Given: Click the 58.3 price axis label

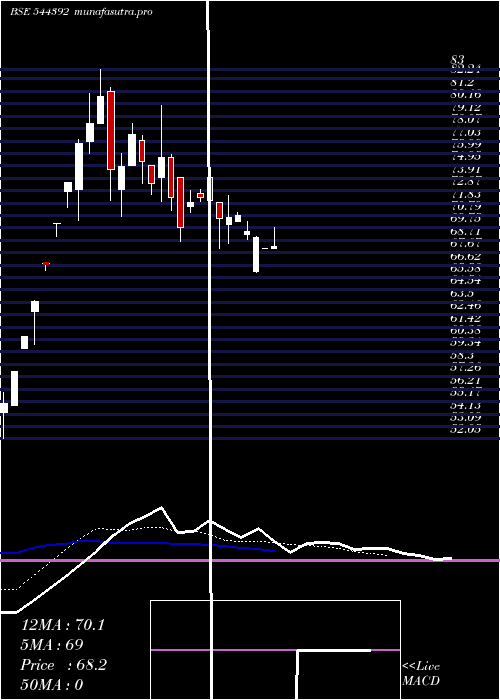Looking at the screenshot, I should pyautogui.click(x=462, y=356).
